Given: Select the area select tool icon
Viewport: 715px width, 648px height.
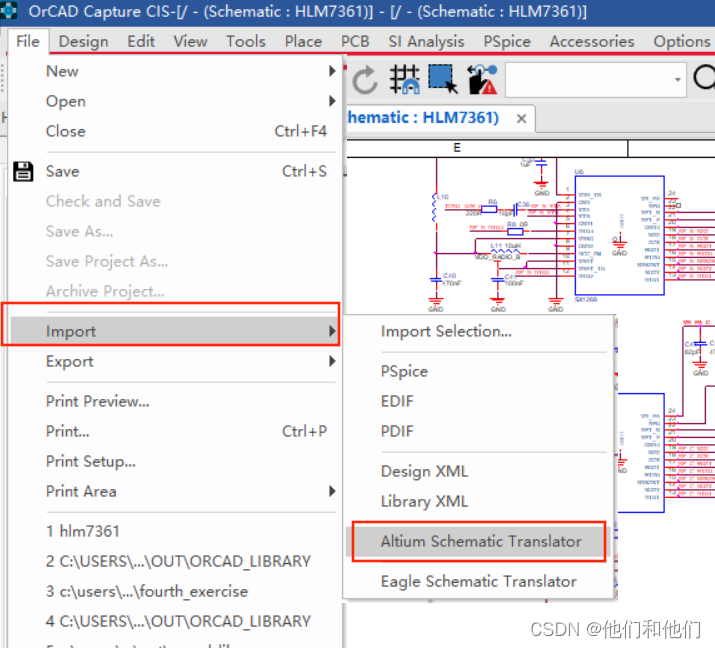Looking at the screenshot, I should coord(442,79).
